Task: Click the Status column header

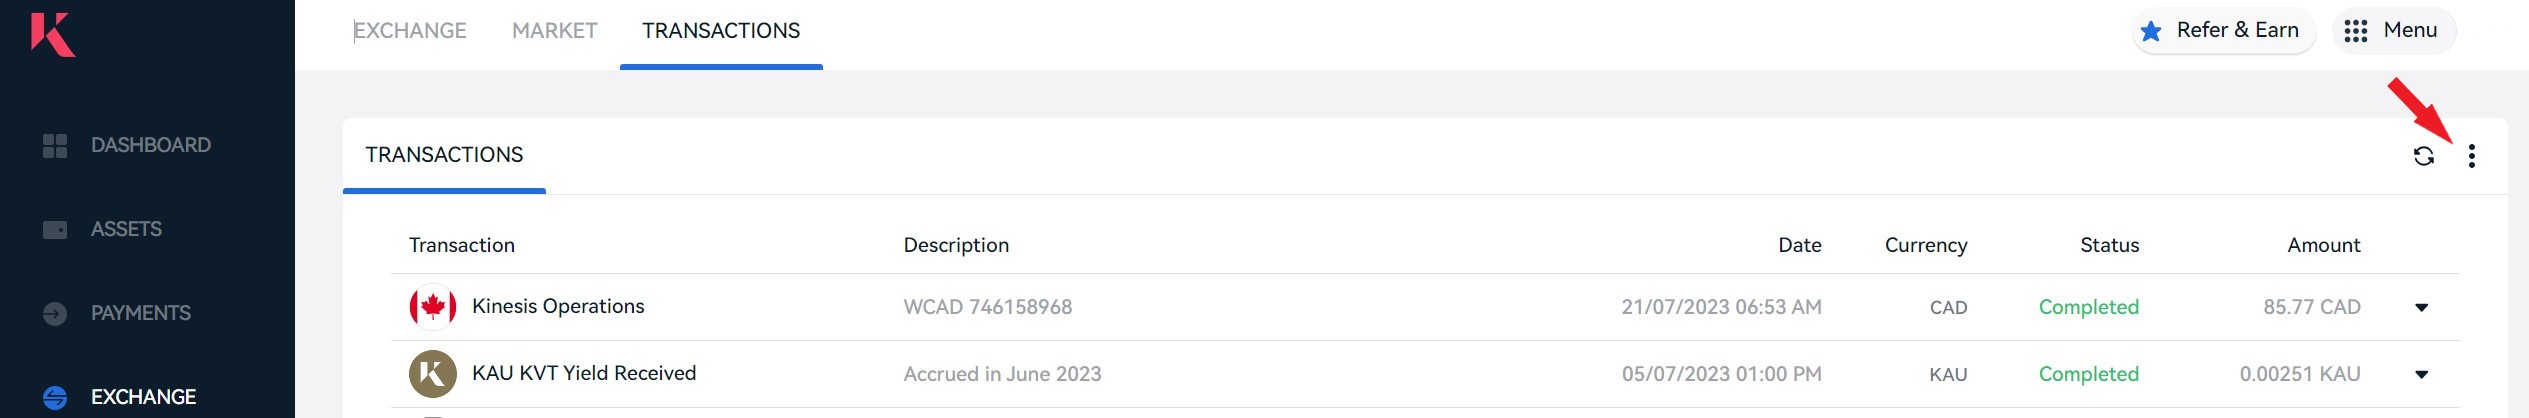Action: [x=2110, y=245]
